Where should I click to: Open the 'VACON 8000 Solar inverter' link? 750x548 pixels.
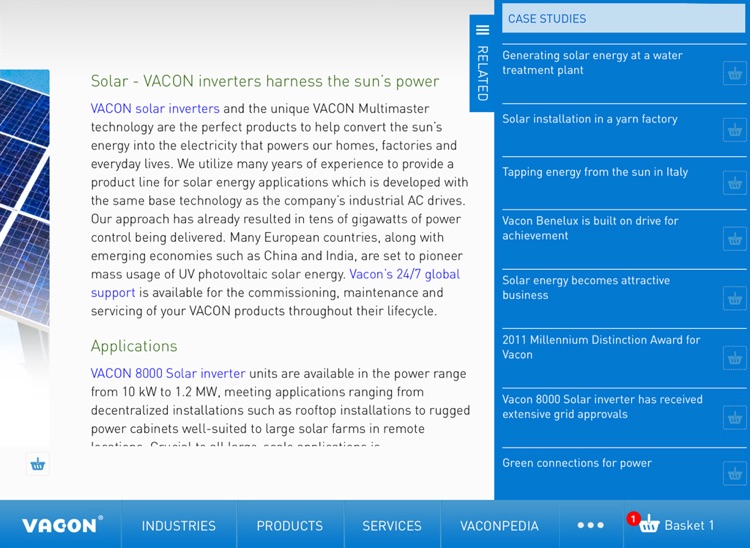168,373
